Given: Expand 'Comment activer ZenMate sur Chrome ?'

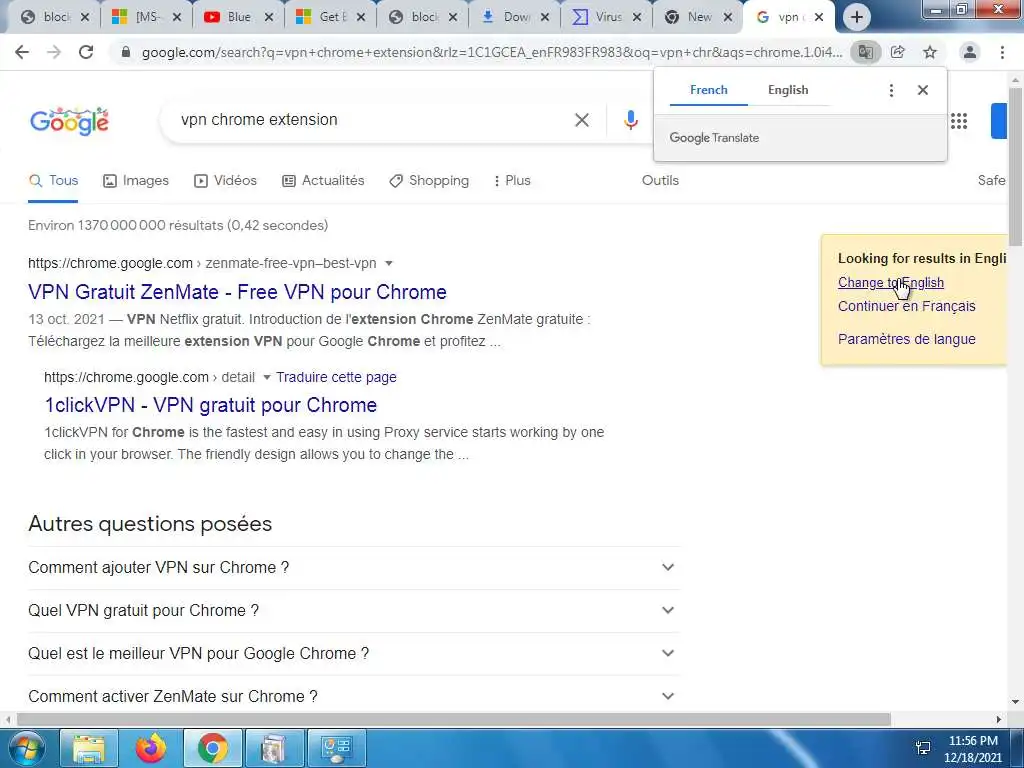Looking at the screenshot, I should coord(354,696).
